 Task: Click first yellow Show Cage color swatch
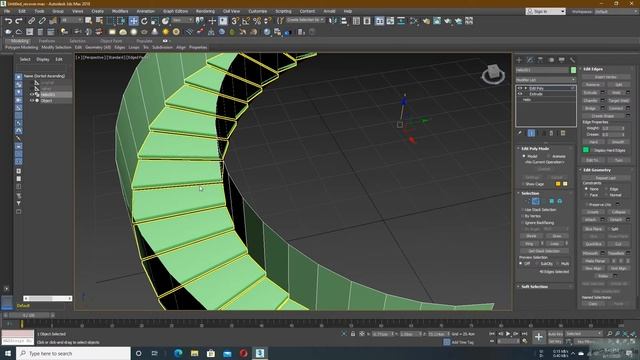(x=558, y=184)
